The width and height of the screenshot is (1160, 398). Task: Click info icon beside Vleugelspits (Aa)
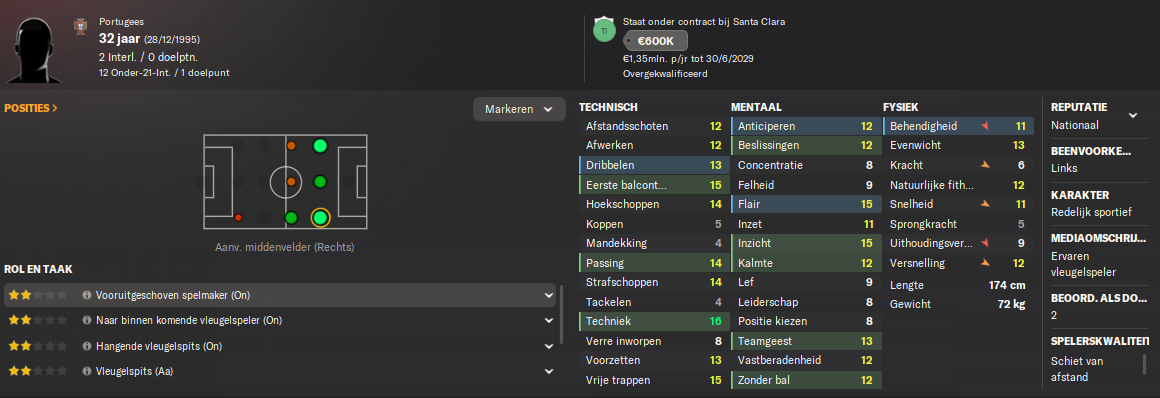pos(87,371)
